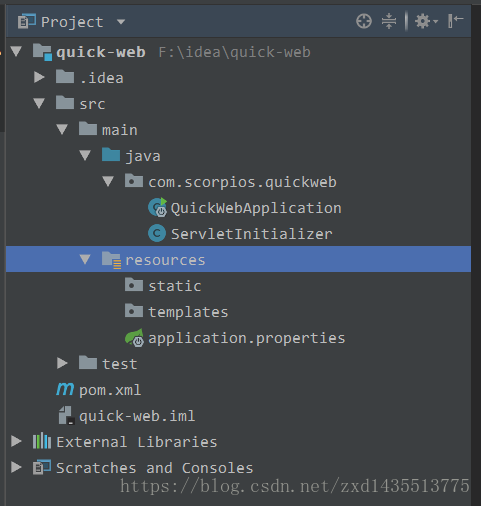This screenshot has height=506, width=481.
Task: Collapse the com.scorpios.quickweb package
Action: [108, 181]
